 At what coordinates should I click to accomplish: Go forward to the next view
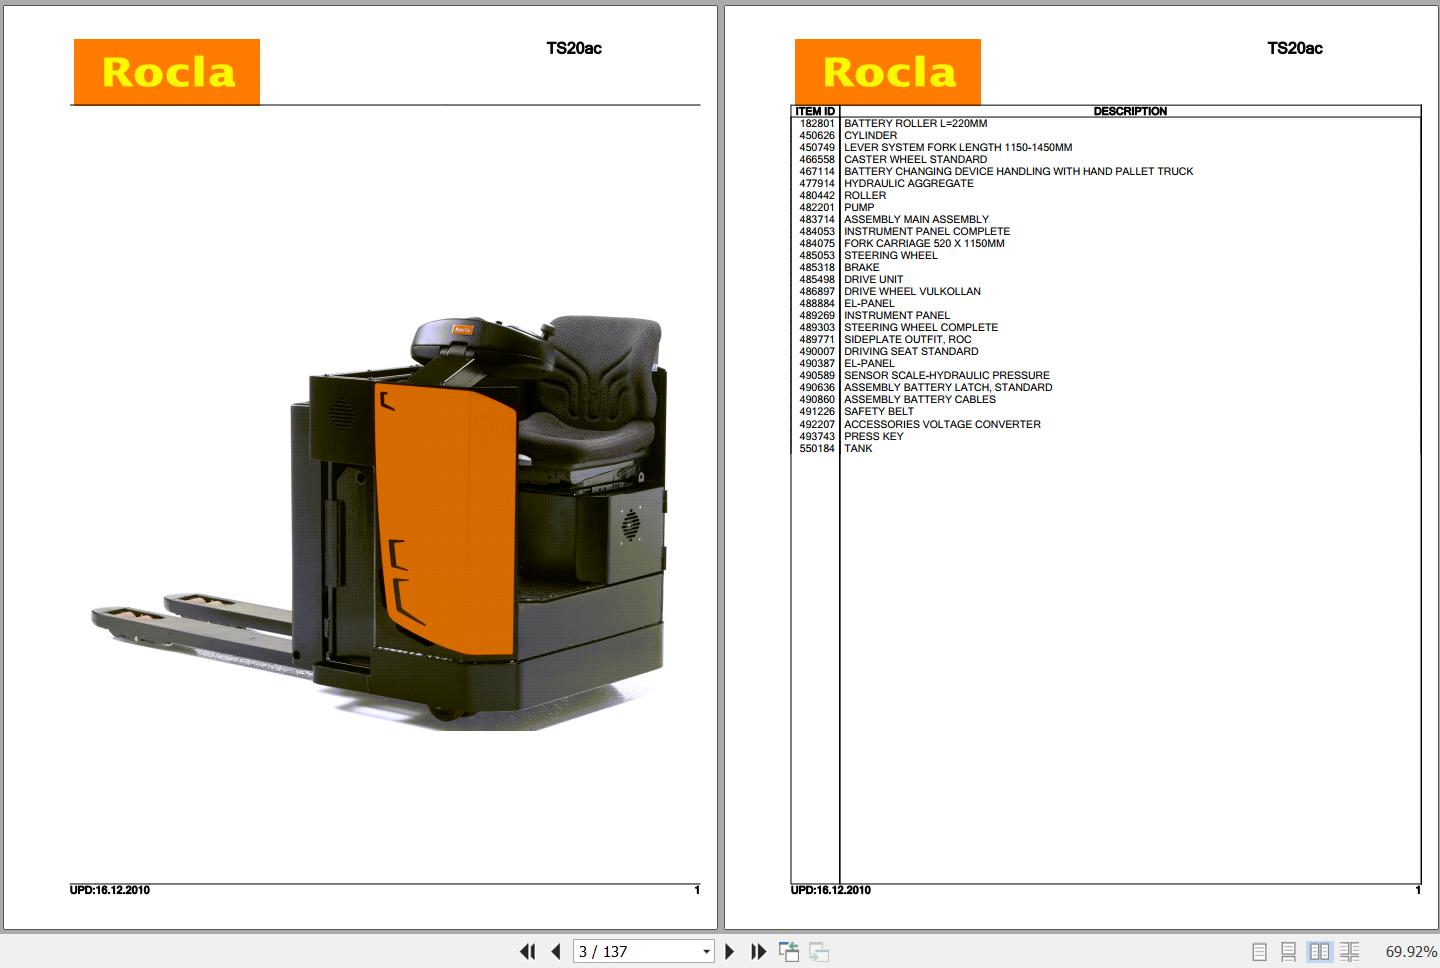tap(820, 951)
